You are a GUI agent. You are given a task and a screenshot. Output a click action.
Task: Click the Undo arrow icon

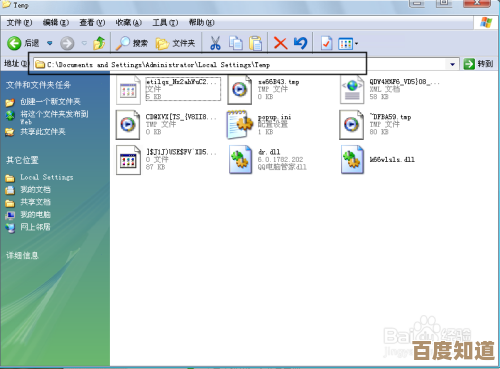coord(301,43)
